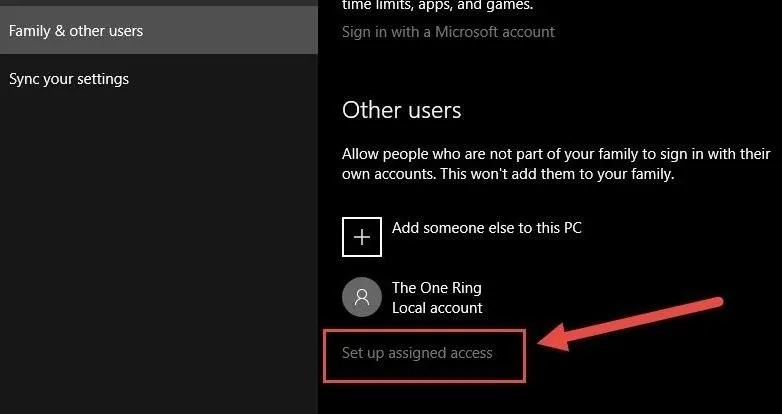Click the plus icon to add someone

tap(362, 237)
